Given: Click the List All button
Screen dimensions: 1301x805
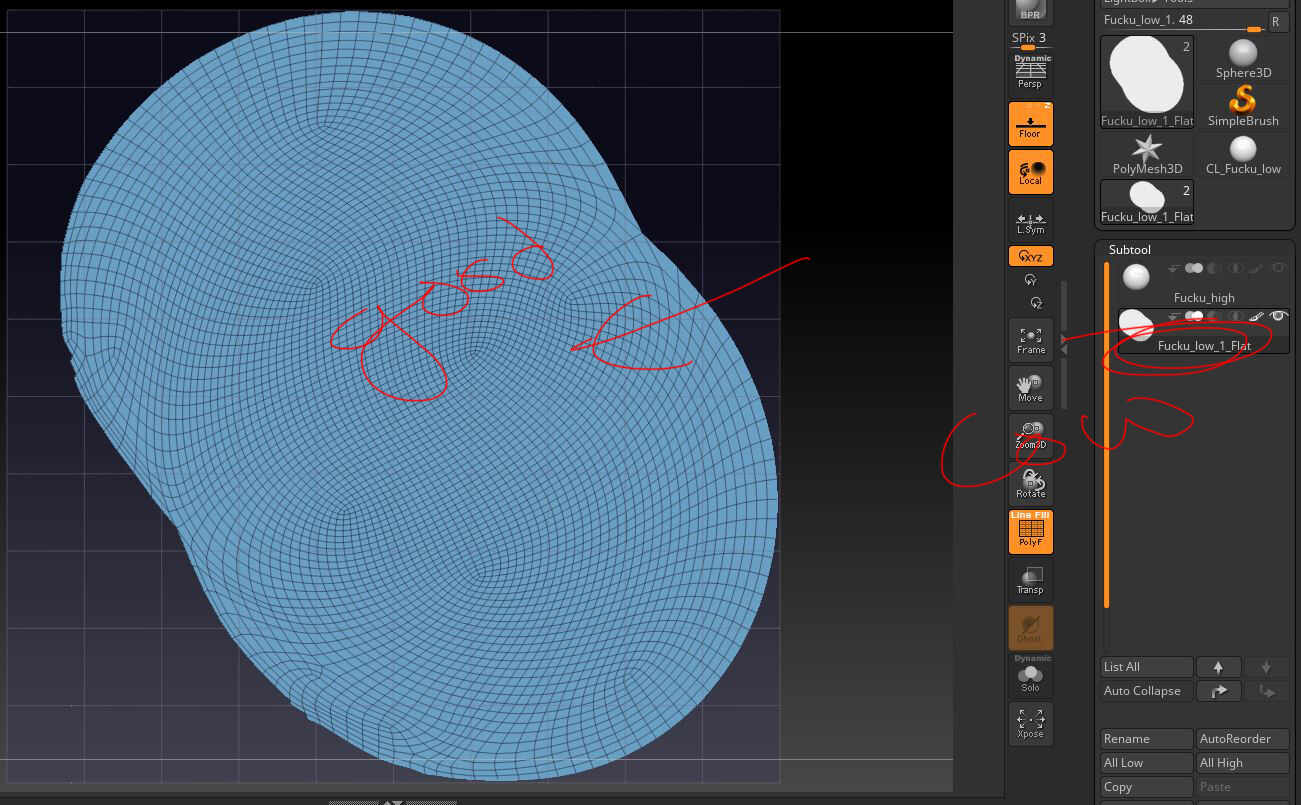Looking at the screenshot, I should pyautogui.click(x=1147, y=667).
